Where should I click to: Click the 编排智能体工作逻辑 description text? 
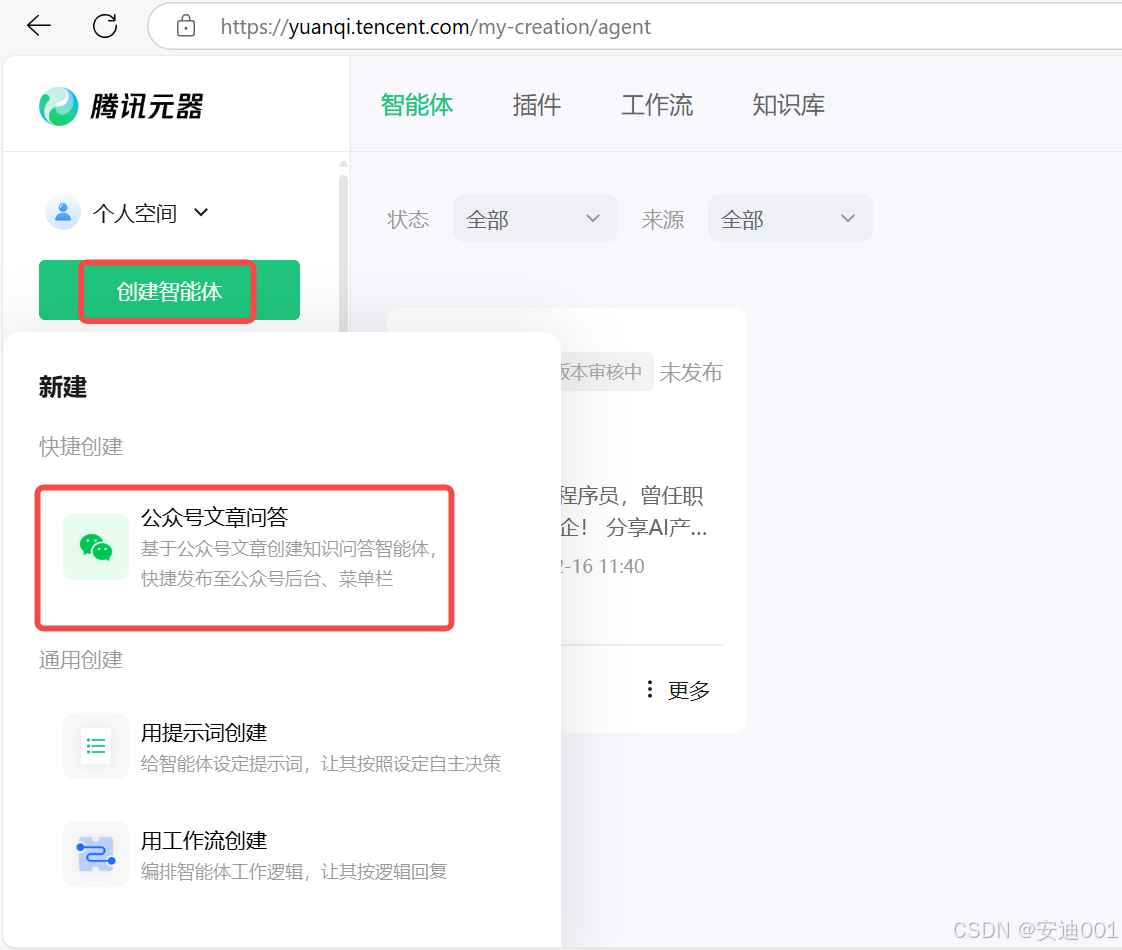pyautogui.click(x=293, y=872)
